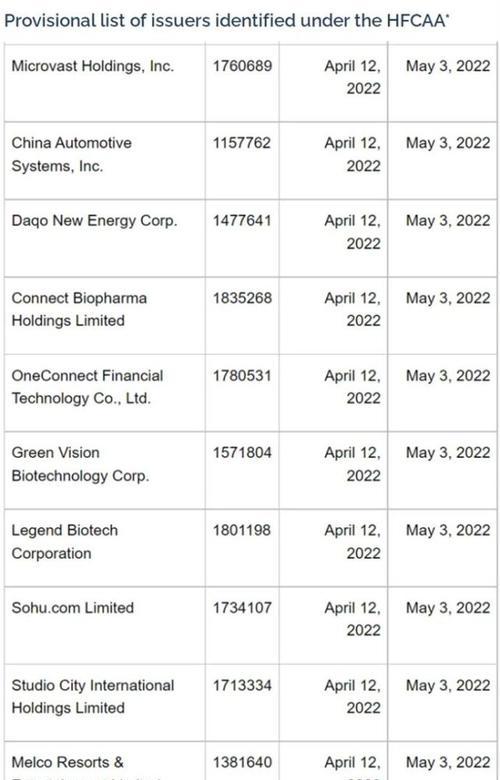Click the Microvast Holdings, Inc. company name

(93, 66)
